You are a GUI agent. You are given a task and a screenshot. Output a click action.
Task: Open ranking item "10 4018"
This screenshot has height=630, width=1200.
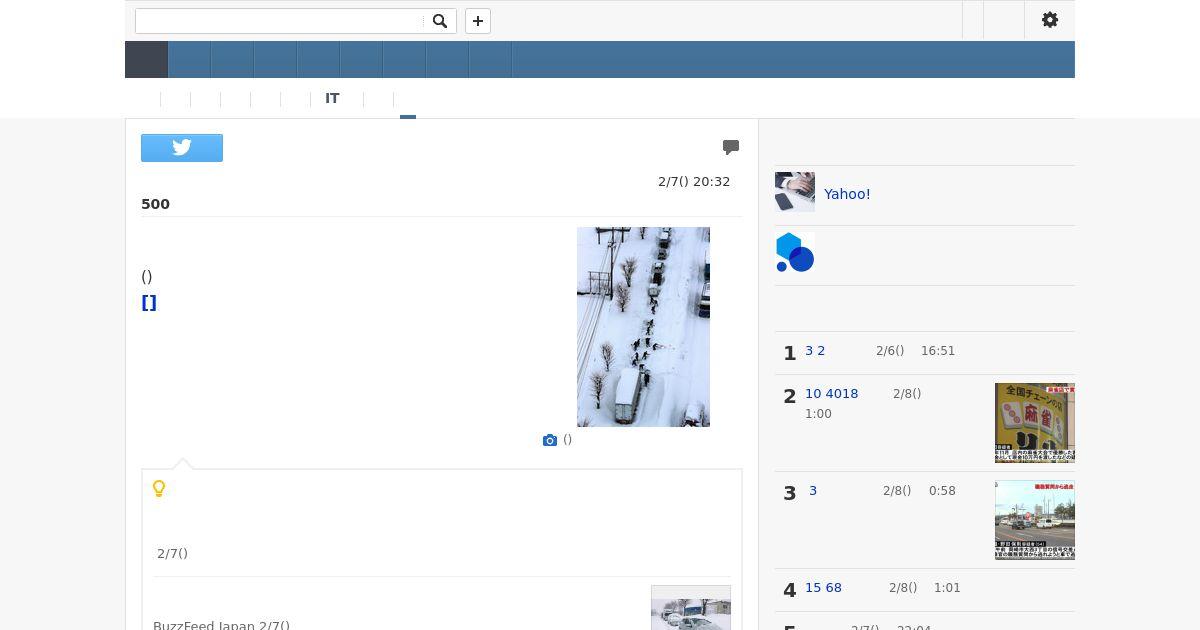[x=832, y=394]
